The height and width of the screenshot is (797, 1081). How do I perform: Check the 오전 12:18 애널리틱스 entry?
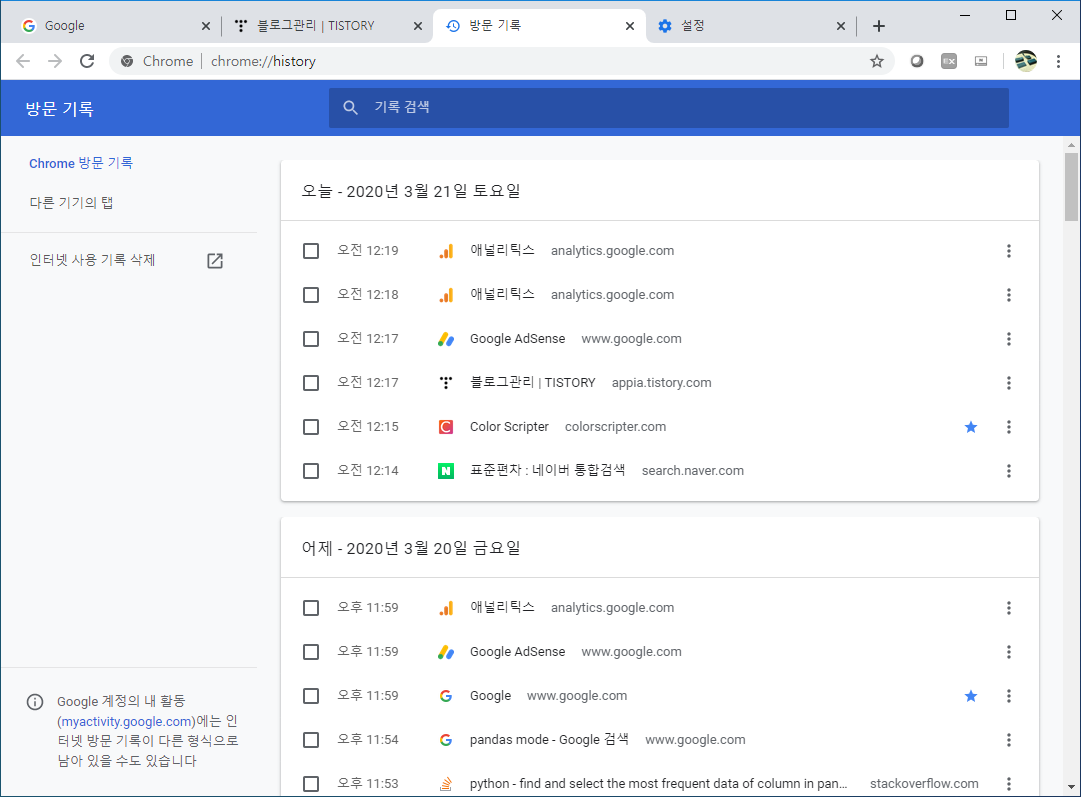311,295
